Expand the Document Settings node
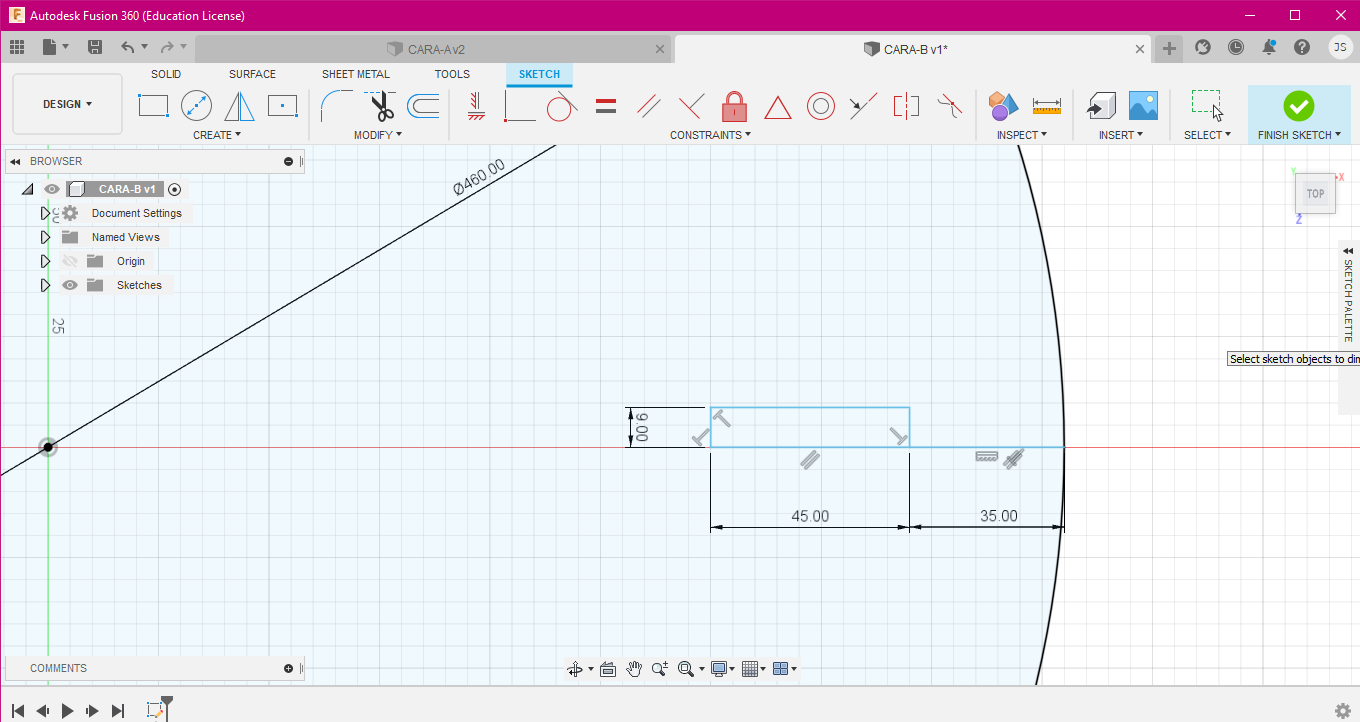Viewport: 1360px width, 722px height. 45,213
